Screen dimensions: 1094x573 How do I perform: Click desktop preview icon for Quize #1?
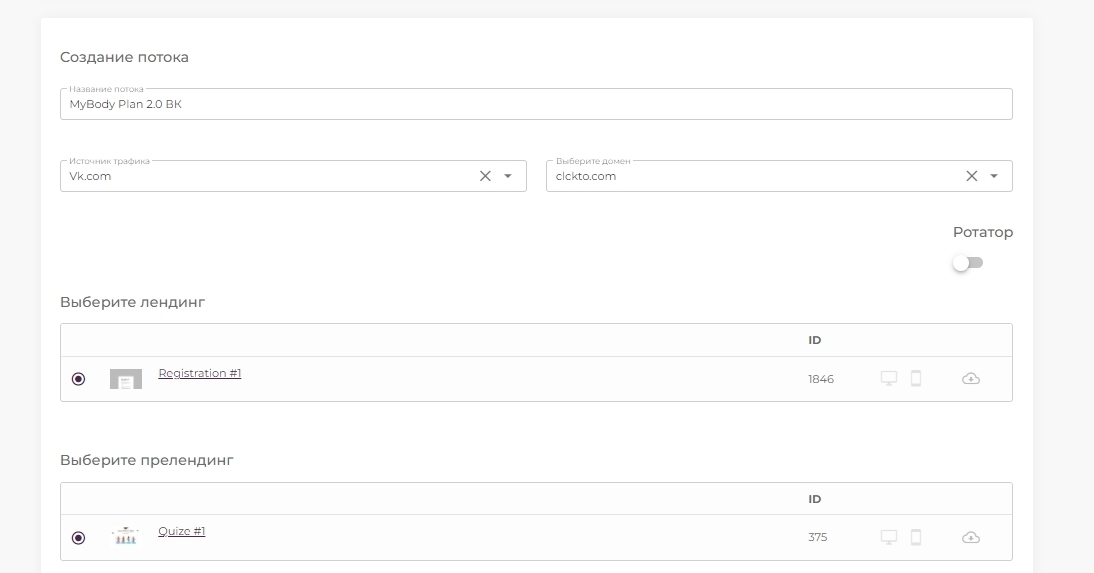pyautogui.click(x=888, y=537)
